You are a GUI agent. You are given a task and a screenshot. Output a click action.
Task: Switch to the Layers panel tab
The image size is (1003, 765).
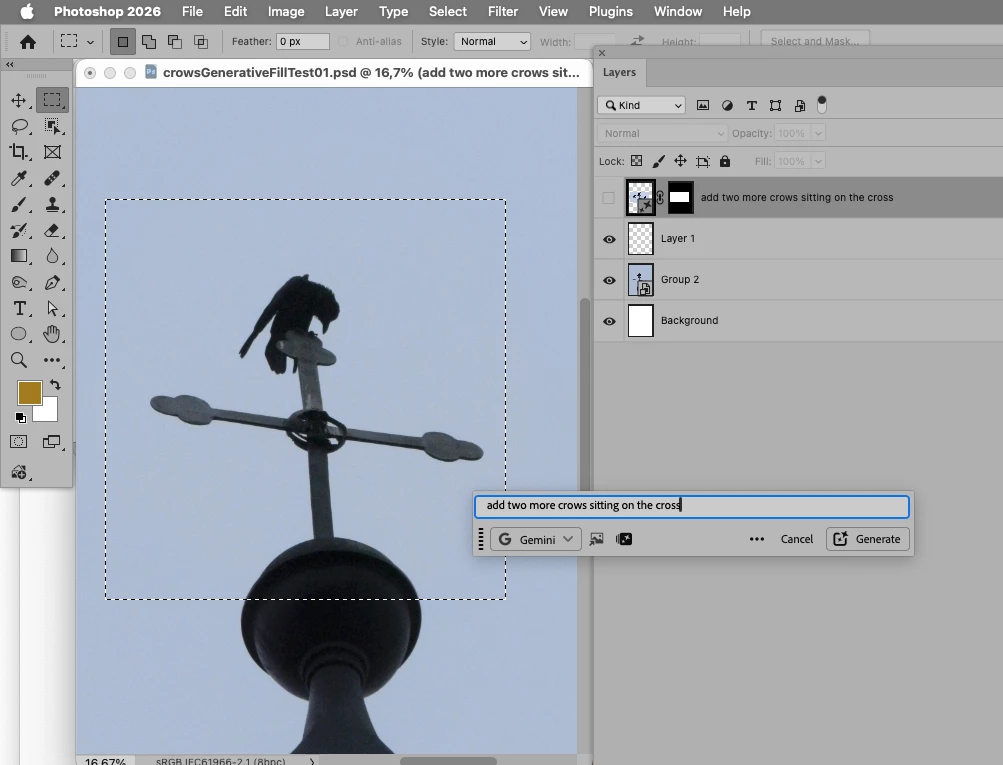click(x=619, y=72)
